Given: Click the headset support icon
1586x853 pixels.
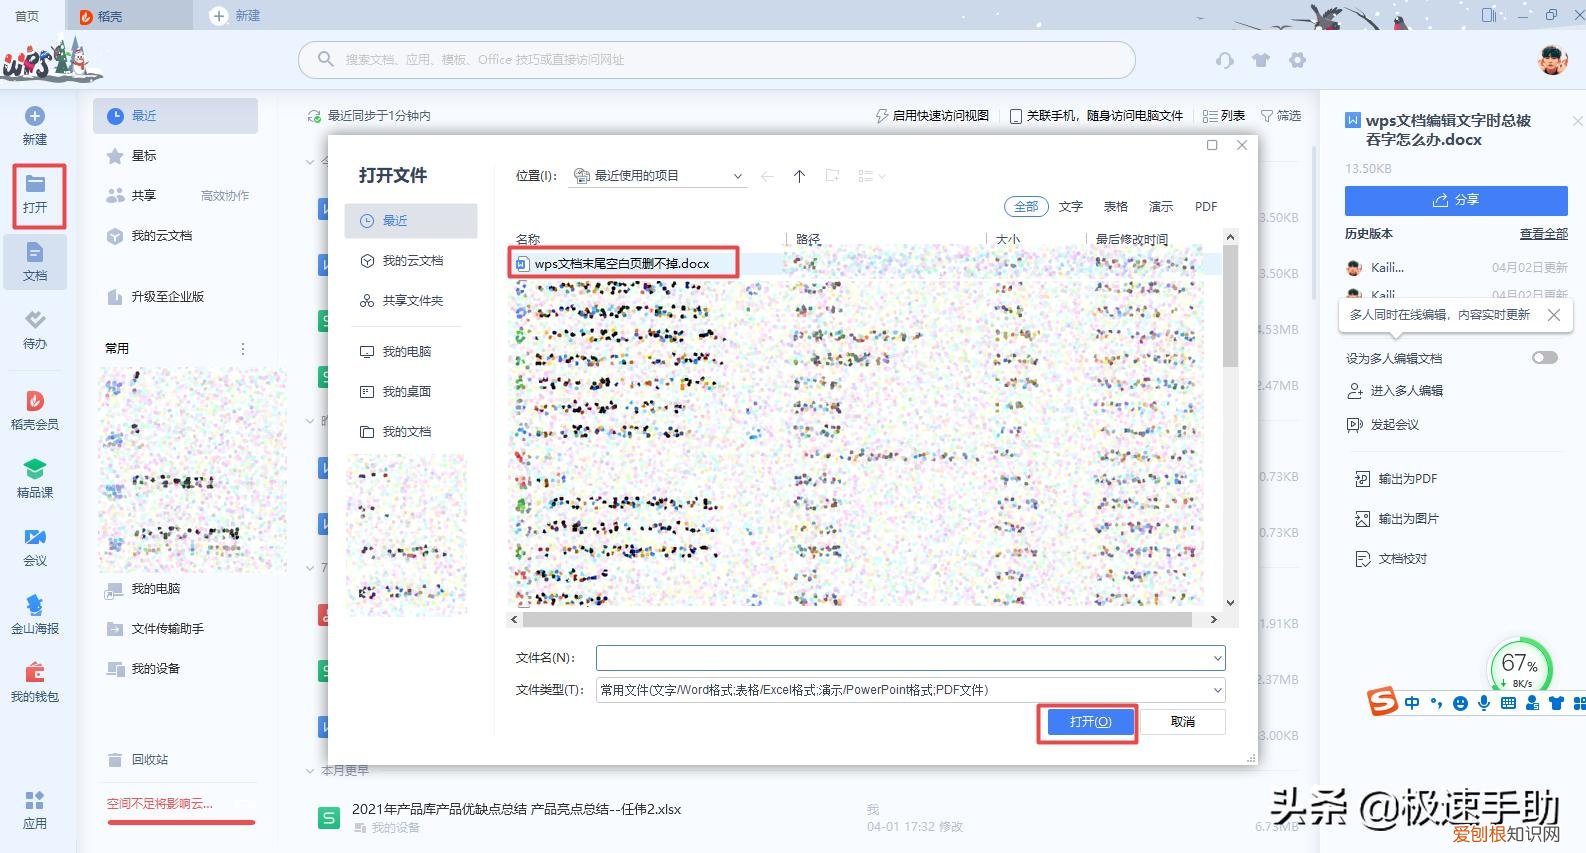Looking at the screenshot, I should [1225, 60].
